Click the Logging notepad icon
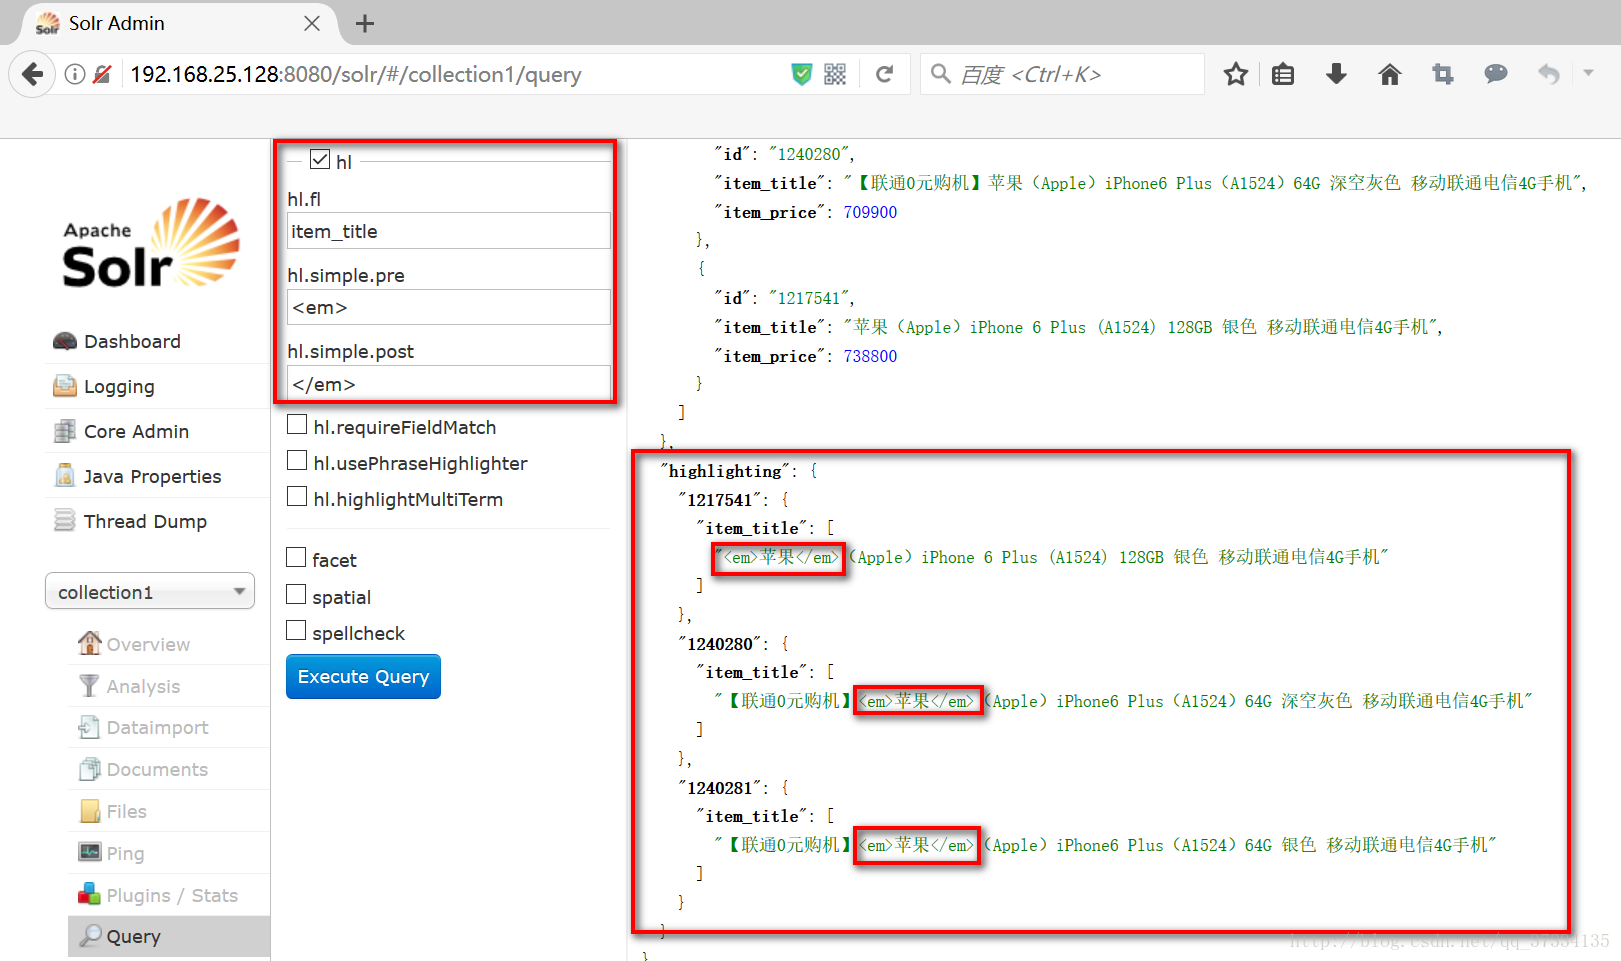The height and width of the screenshot is (961, 1621). click(65, 385)
